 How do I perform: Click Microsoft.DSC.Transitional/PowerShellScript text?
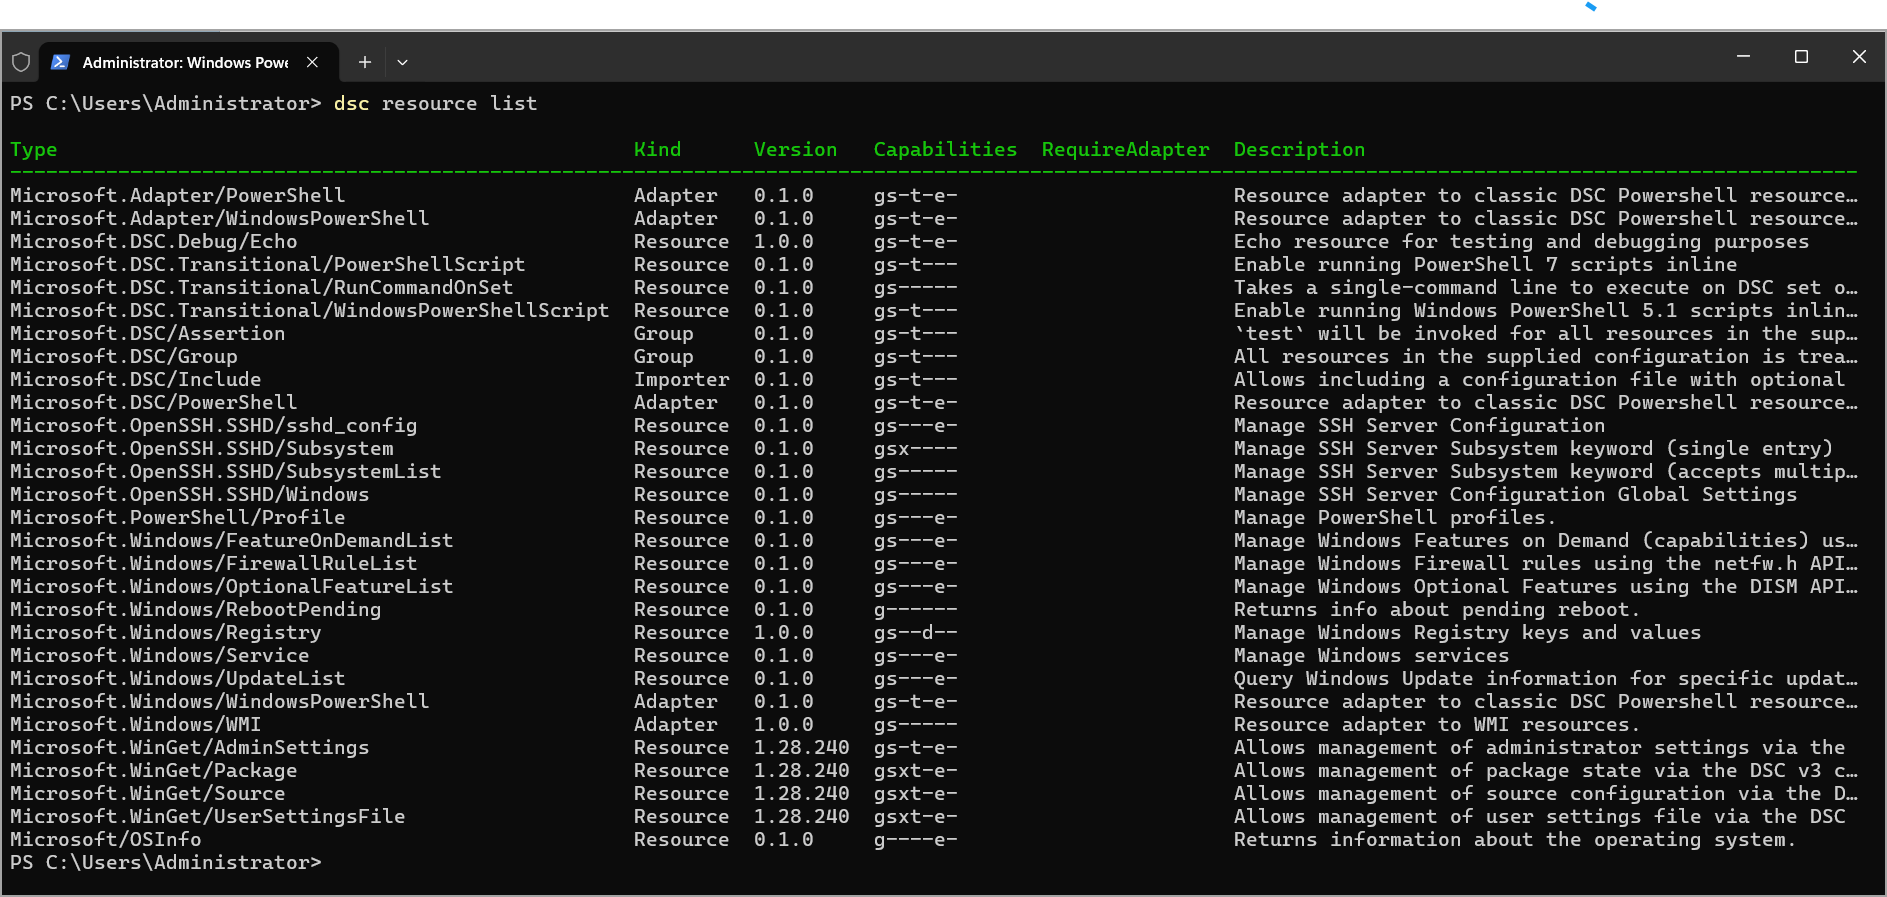(267, 265)
